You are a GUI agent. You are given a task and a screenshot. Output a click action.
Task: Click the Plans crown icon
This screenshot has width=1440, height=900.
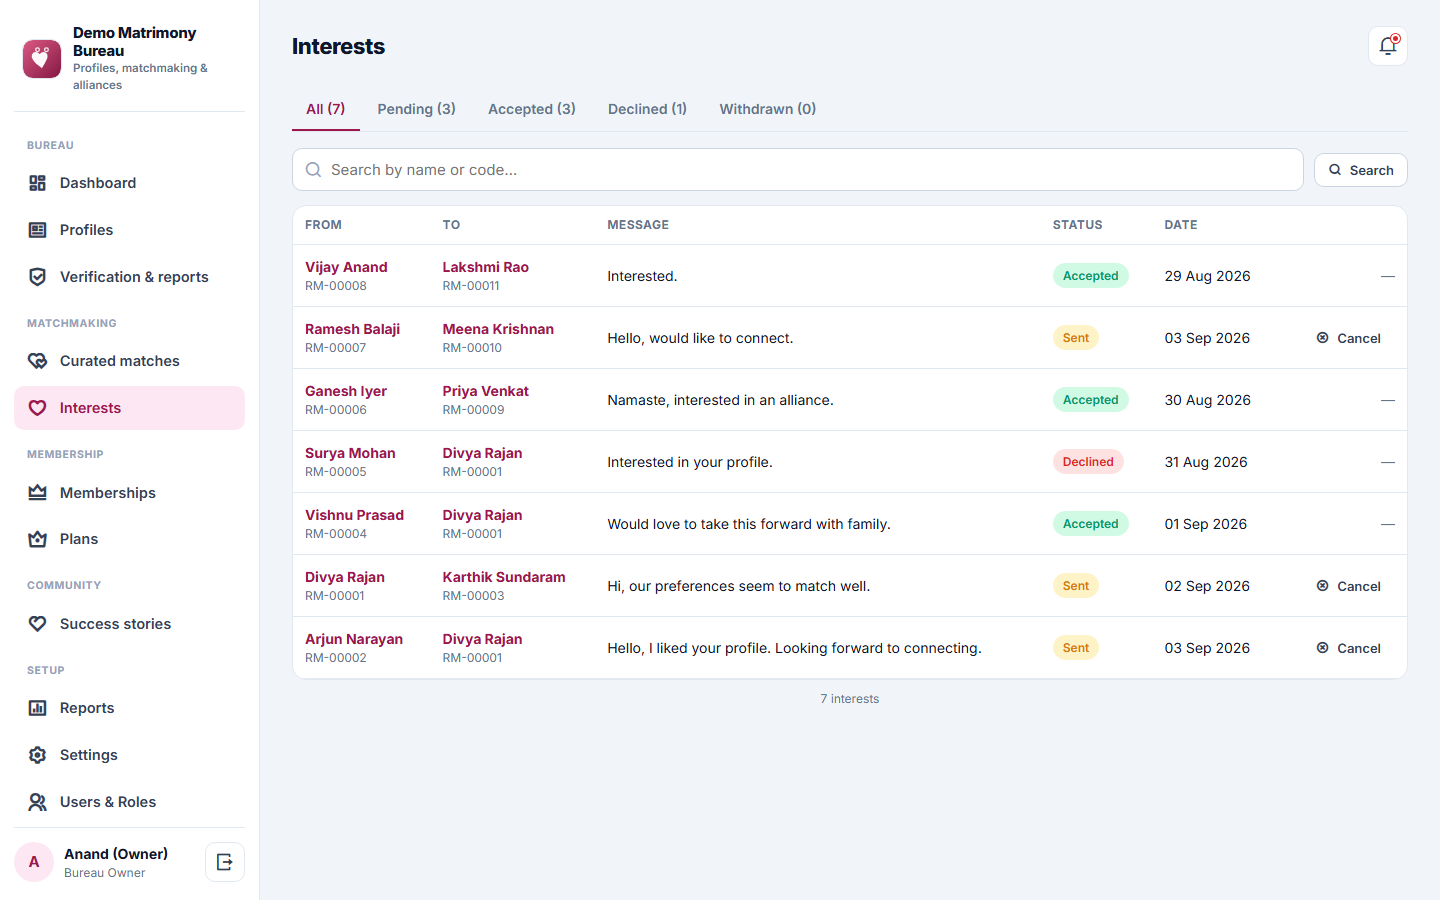[38, 539]
